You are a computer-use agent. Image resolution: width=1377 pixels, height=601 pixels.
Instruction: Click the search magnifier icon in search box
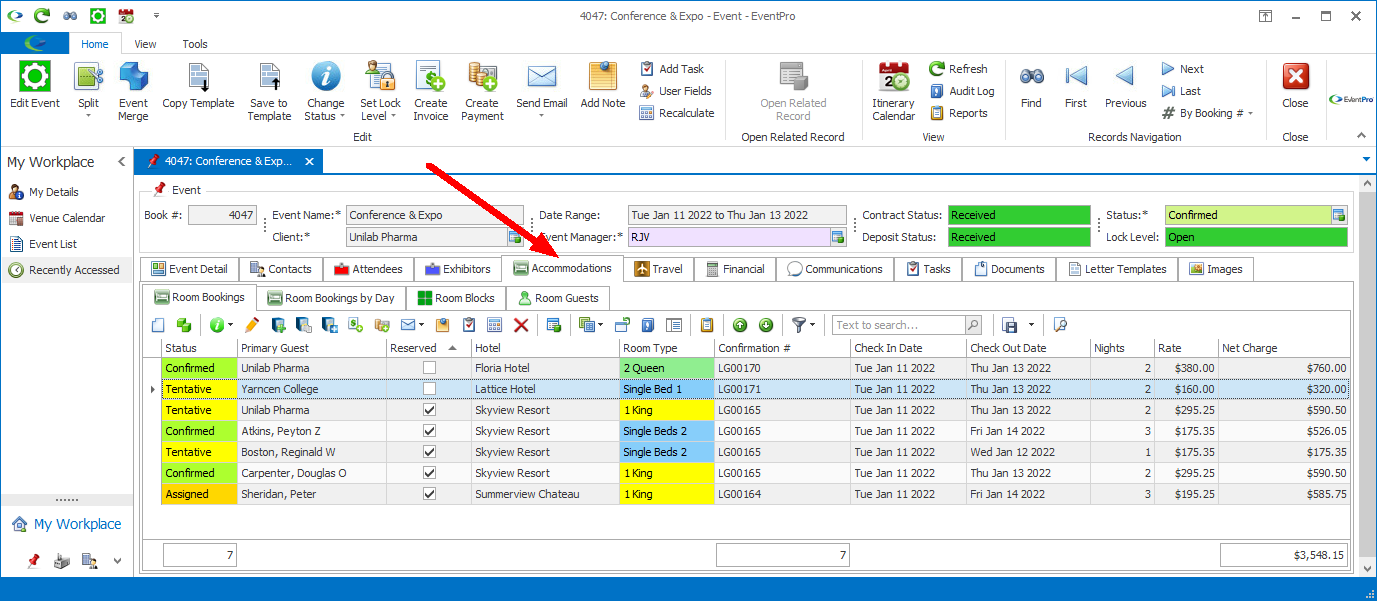973,325
